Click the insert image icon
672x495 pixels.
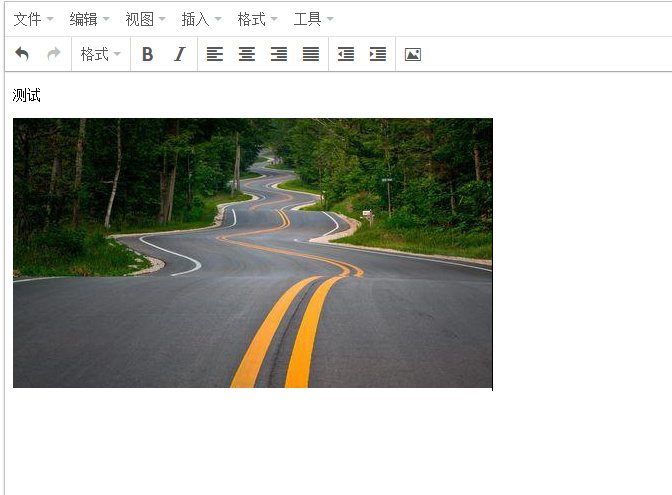coord(413,54)
